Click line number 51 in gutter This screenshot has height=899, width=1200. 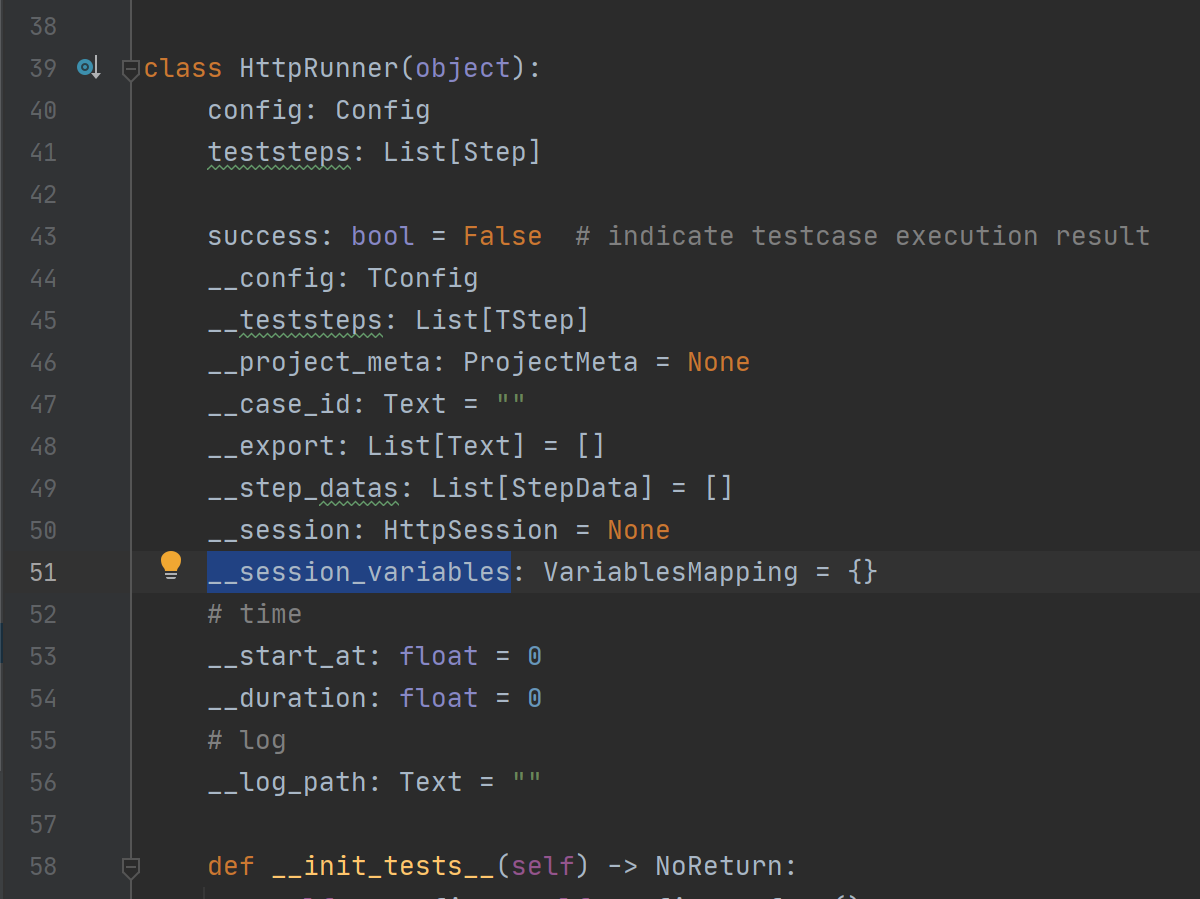[43, 572]
